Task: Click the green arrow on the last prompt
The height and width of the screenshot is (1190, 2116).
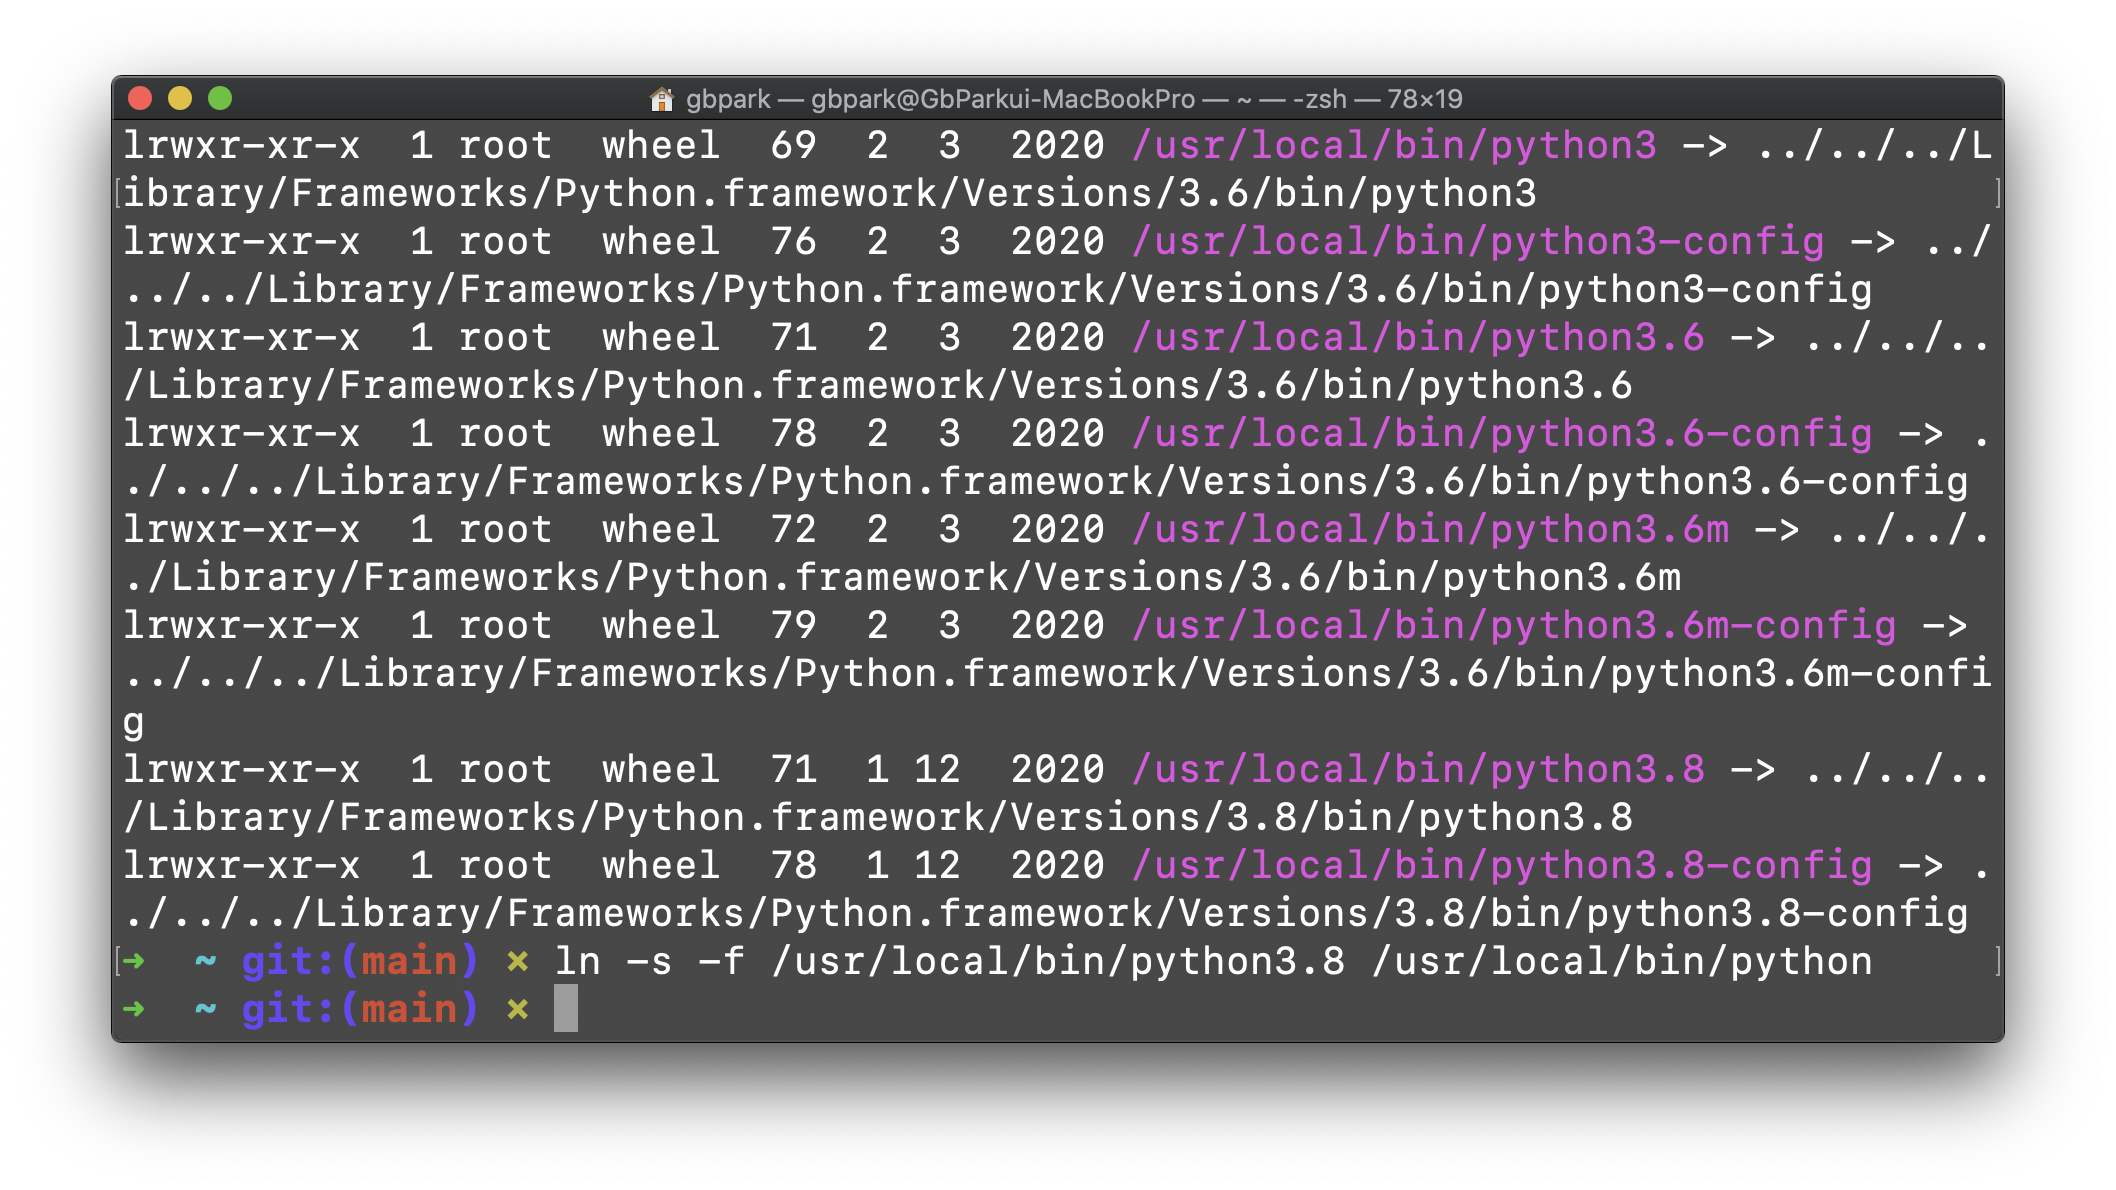Action: pyautogui.click(x=133, y=1009)
